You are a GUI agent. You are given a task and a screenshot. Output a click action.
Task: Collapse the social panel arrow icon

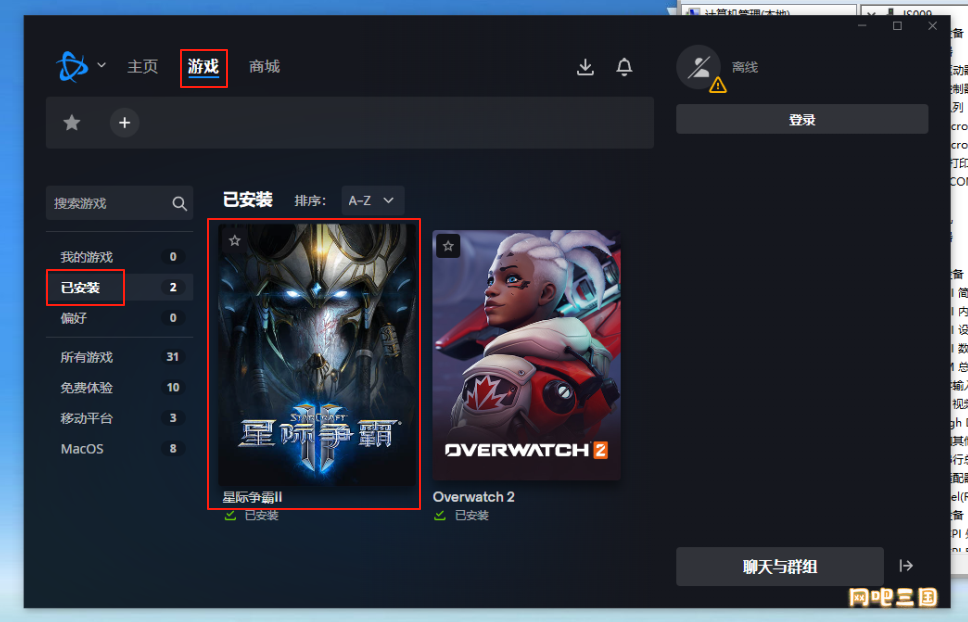[906, 566]
